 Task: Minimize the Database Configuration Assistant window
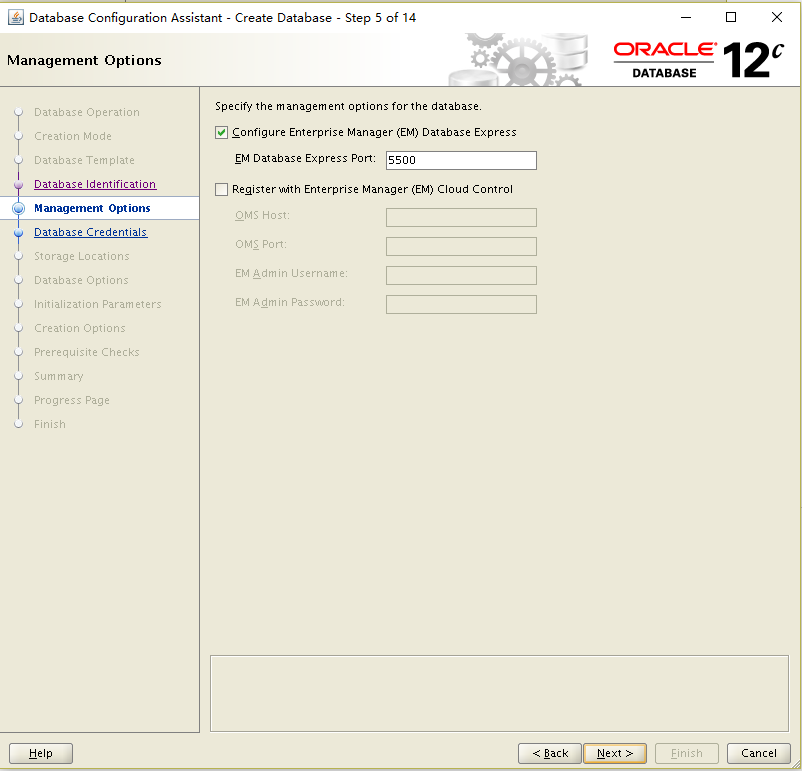click(686, 17)
